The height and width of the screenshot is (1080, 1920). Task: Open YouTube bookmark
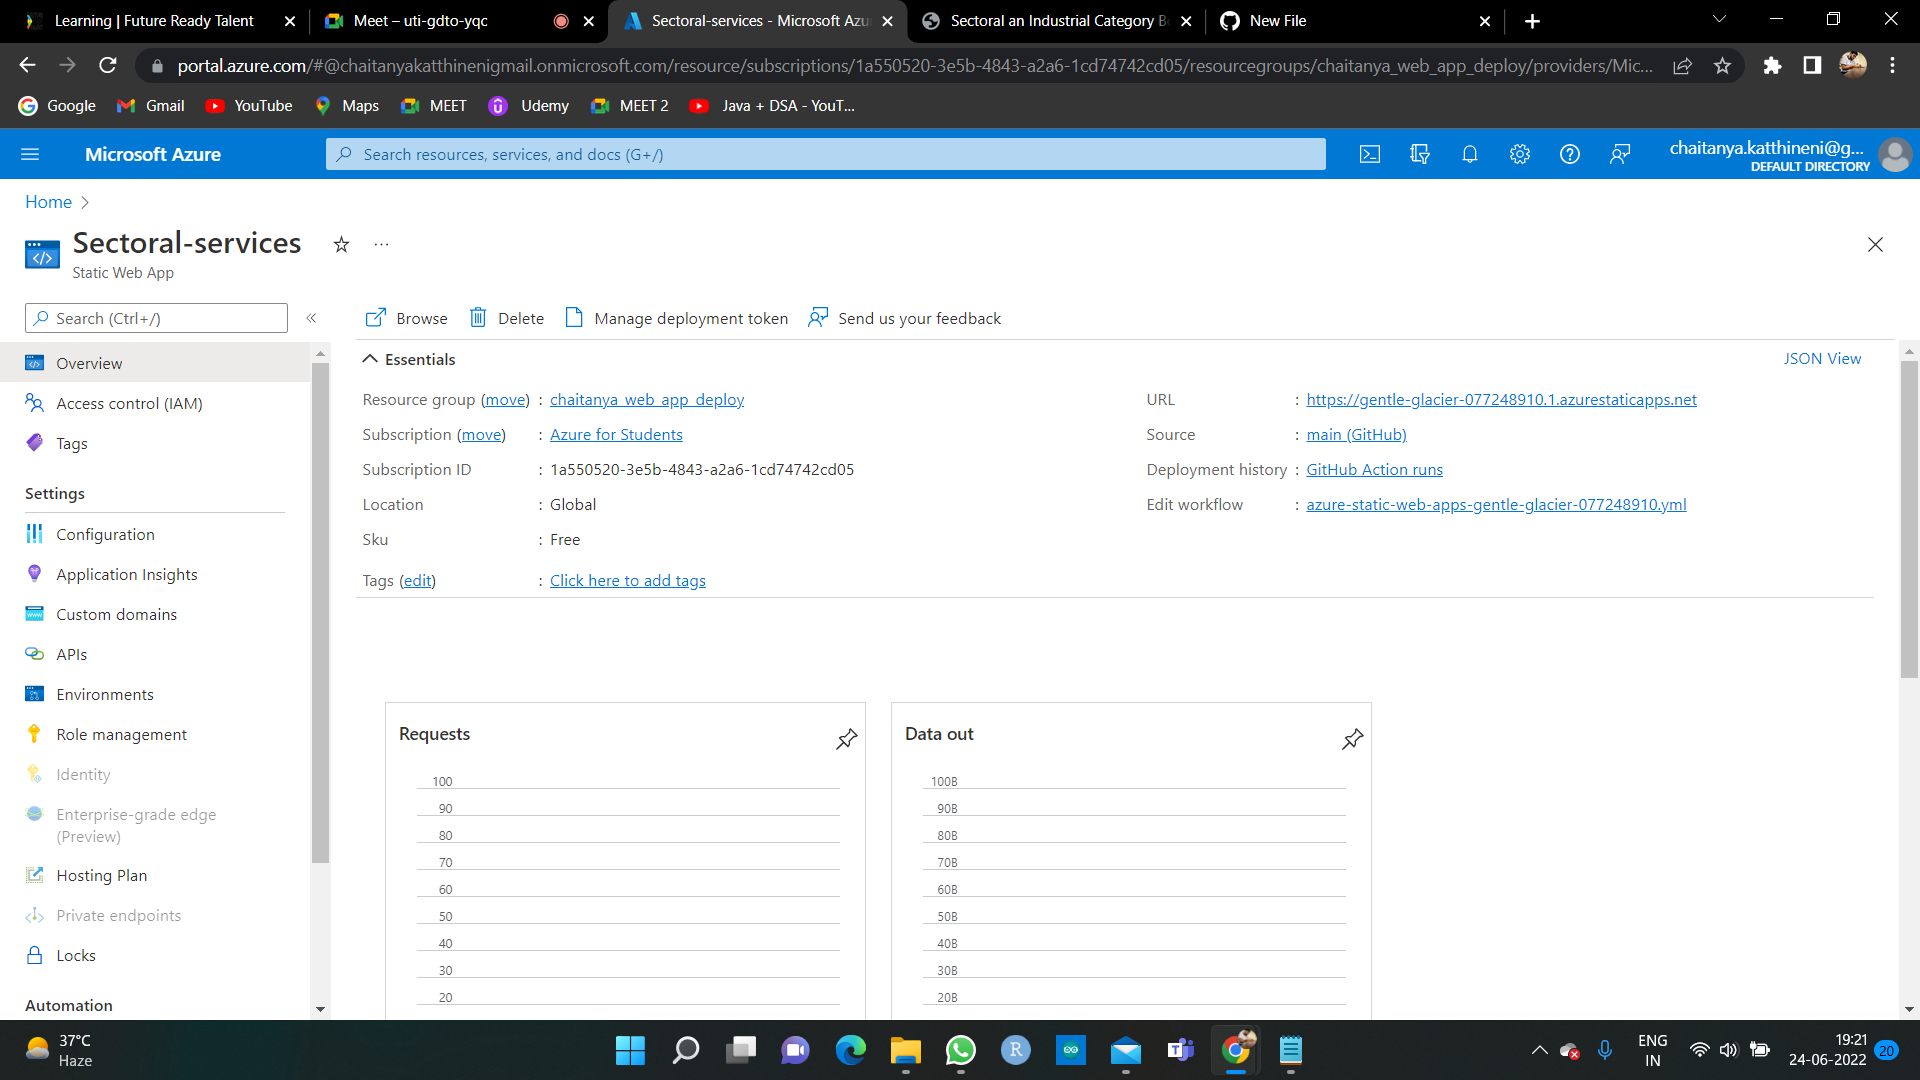(249, 106)
